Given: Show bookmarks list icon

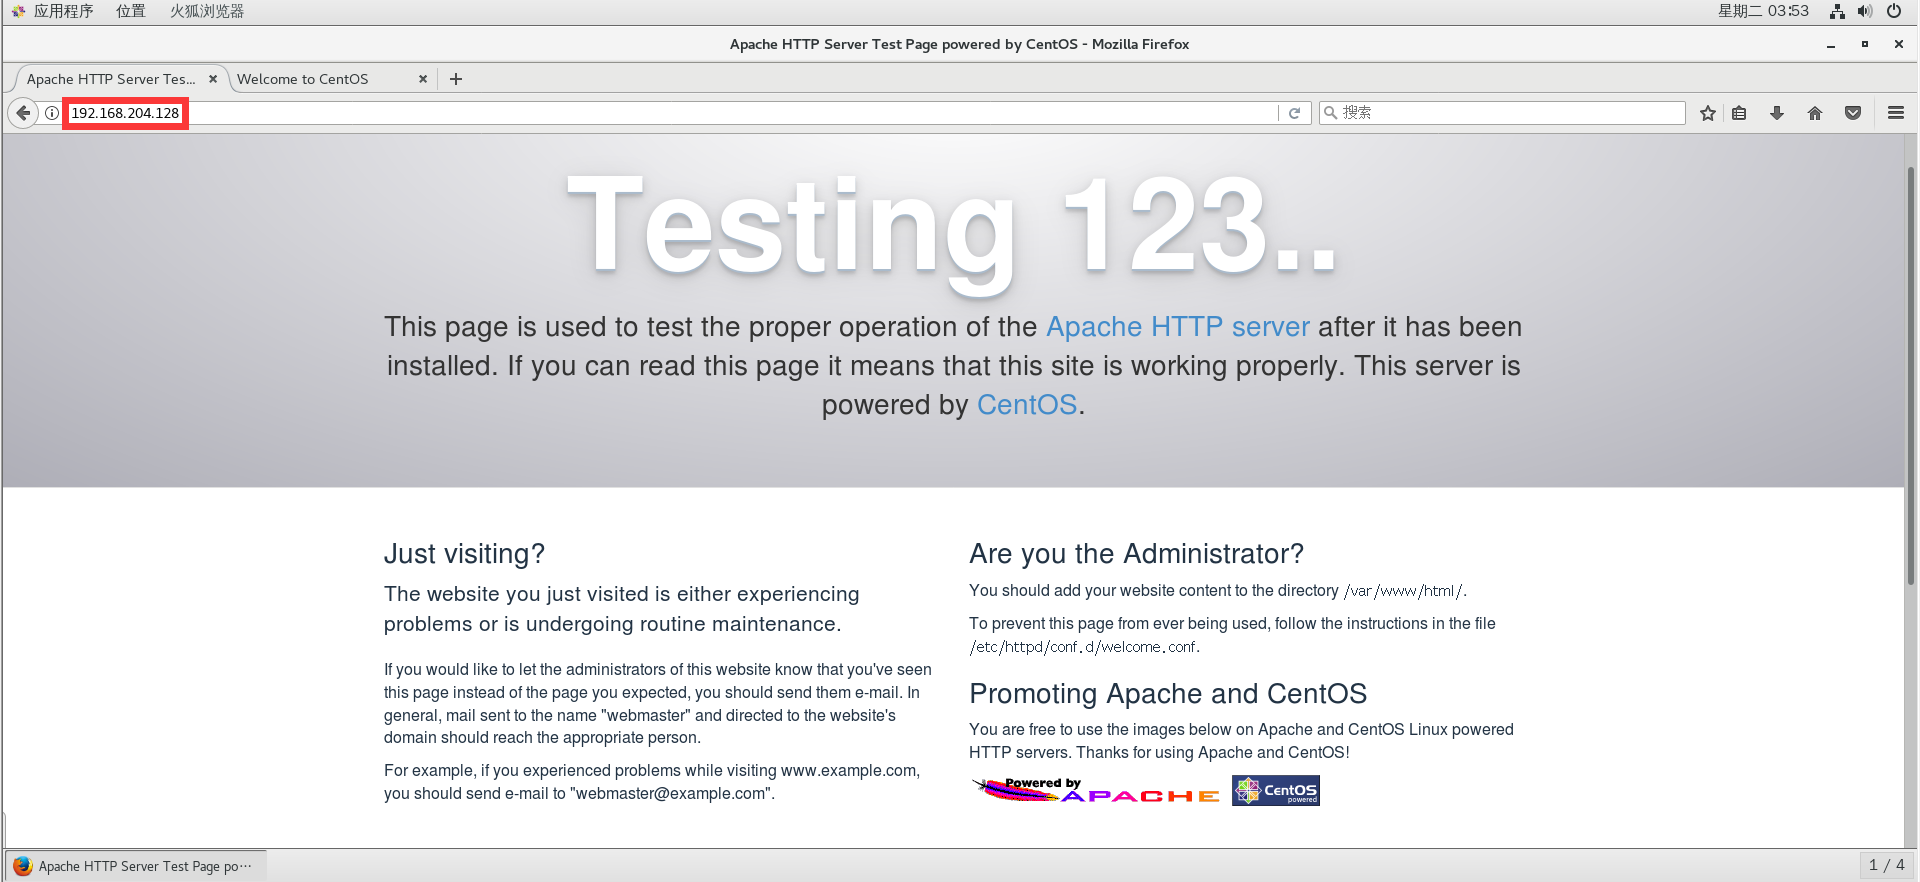Looking at the screenshot, I should coord(1739,113).
